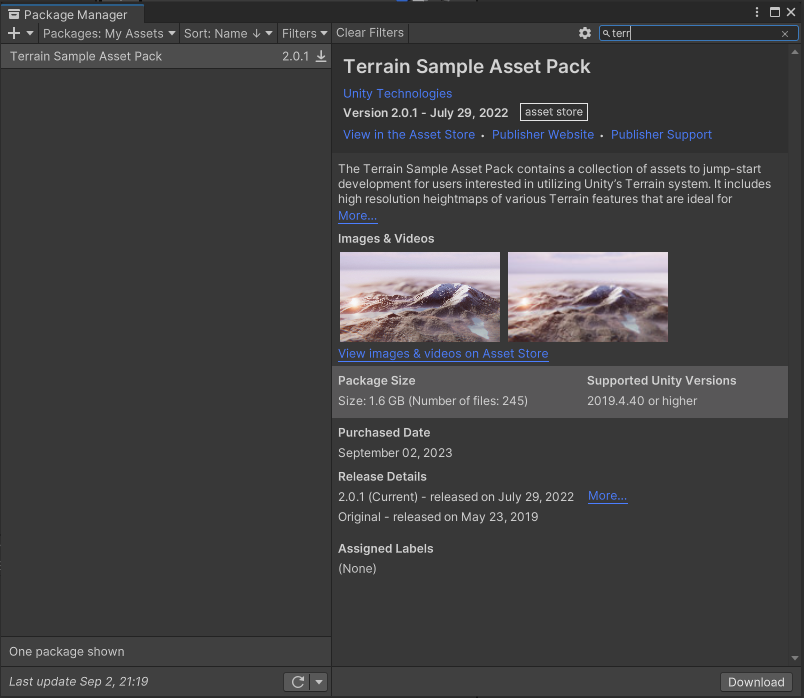Open the Sort: Name dropdown
This screenshot has width=804, height=698.
[x=228, y=33]
